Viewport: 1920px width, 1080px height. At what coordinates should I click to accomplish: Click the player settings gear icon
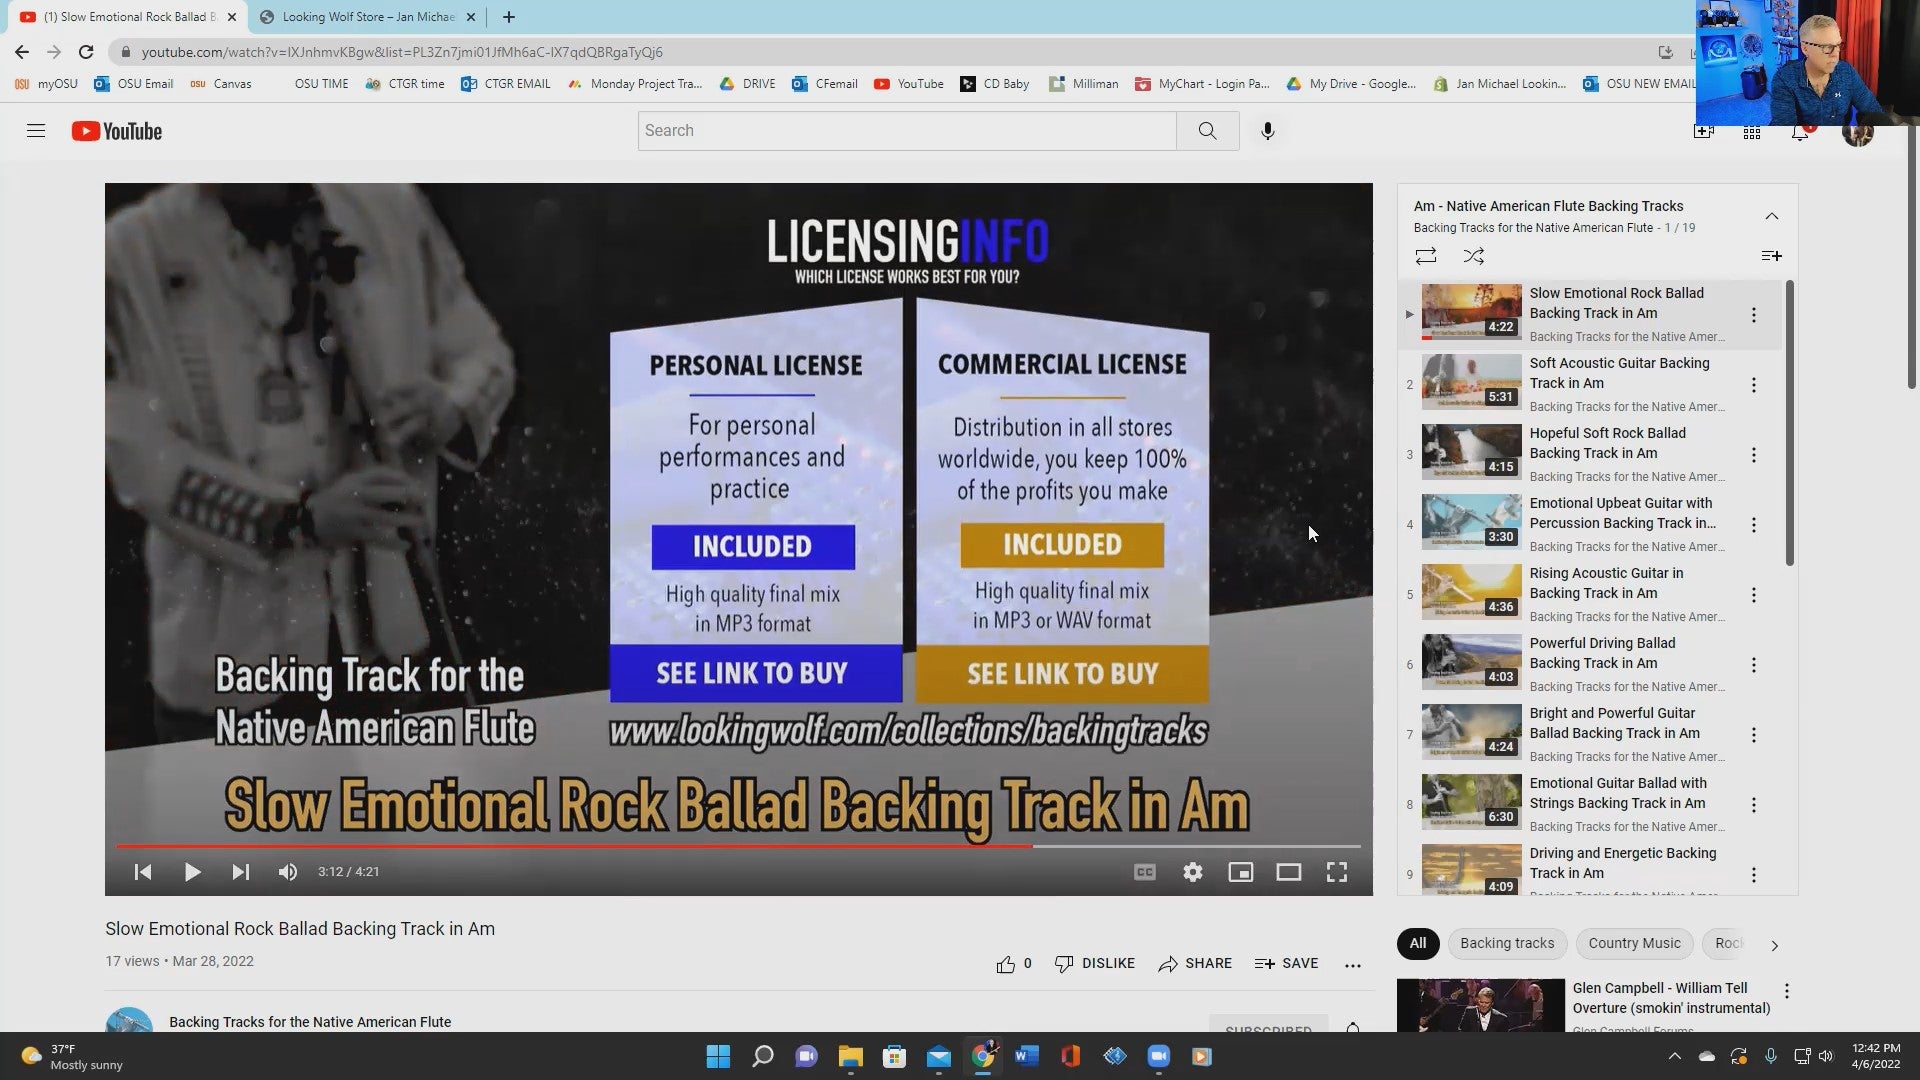[1192, 872]
